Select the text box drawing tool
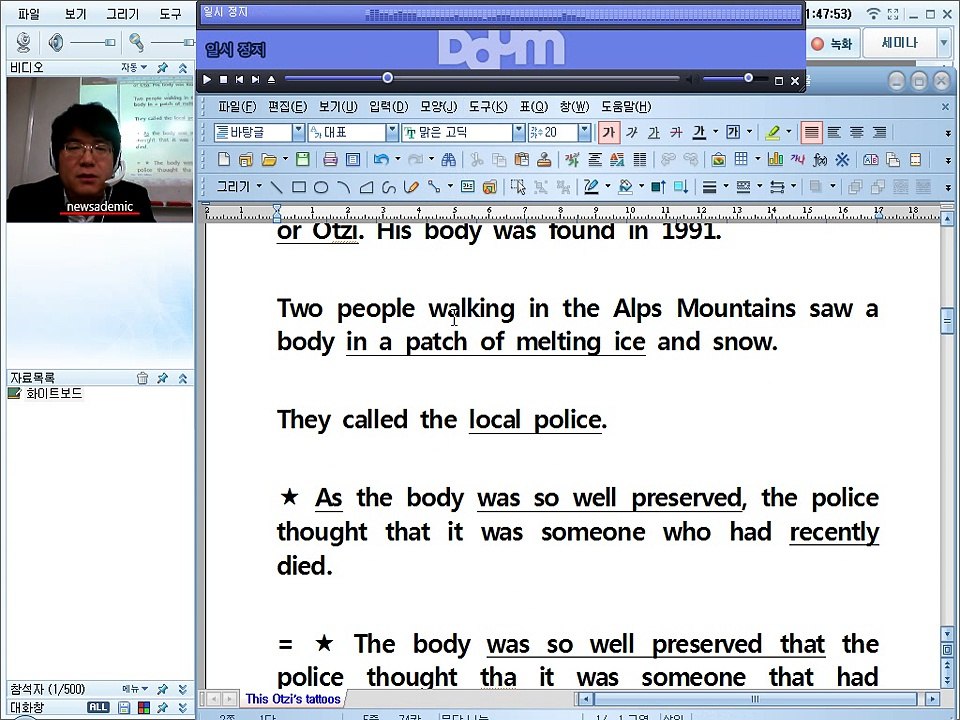 468,186
